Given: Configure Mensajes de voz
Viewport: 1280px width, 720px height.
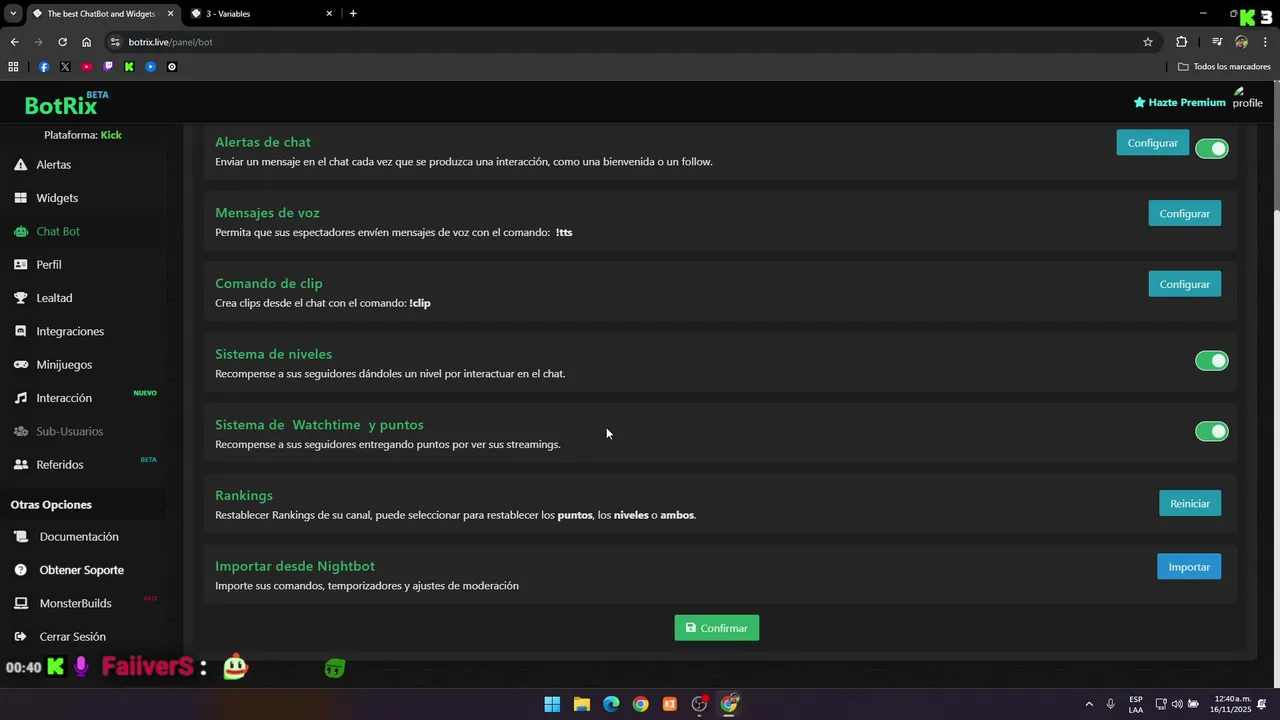Looking at the screenshot, I should [x=1185, y=214].
